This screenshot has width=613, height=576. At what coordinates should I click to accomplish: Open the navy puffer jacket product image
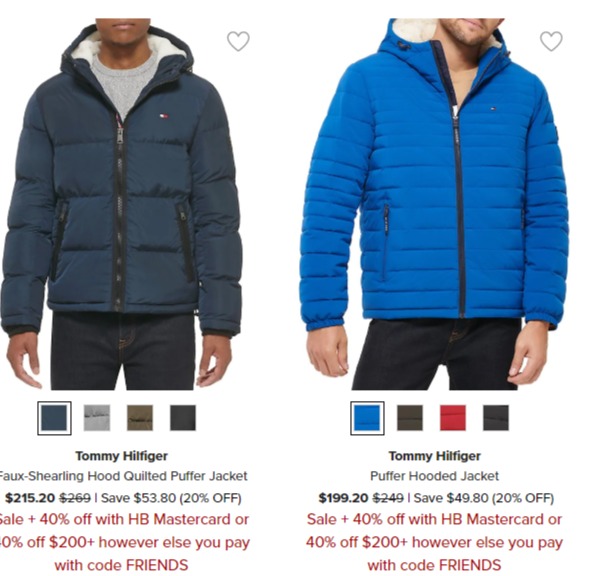click(x=121, y=204)
